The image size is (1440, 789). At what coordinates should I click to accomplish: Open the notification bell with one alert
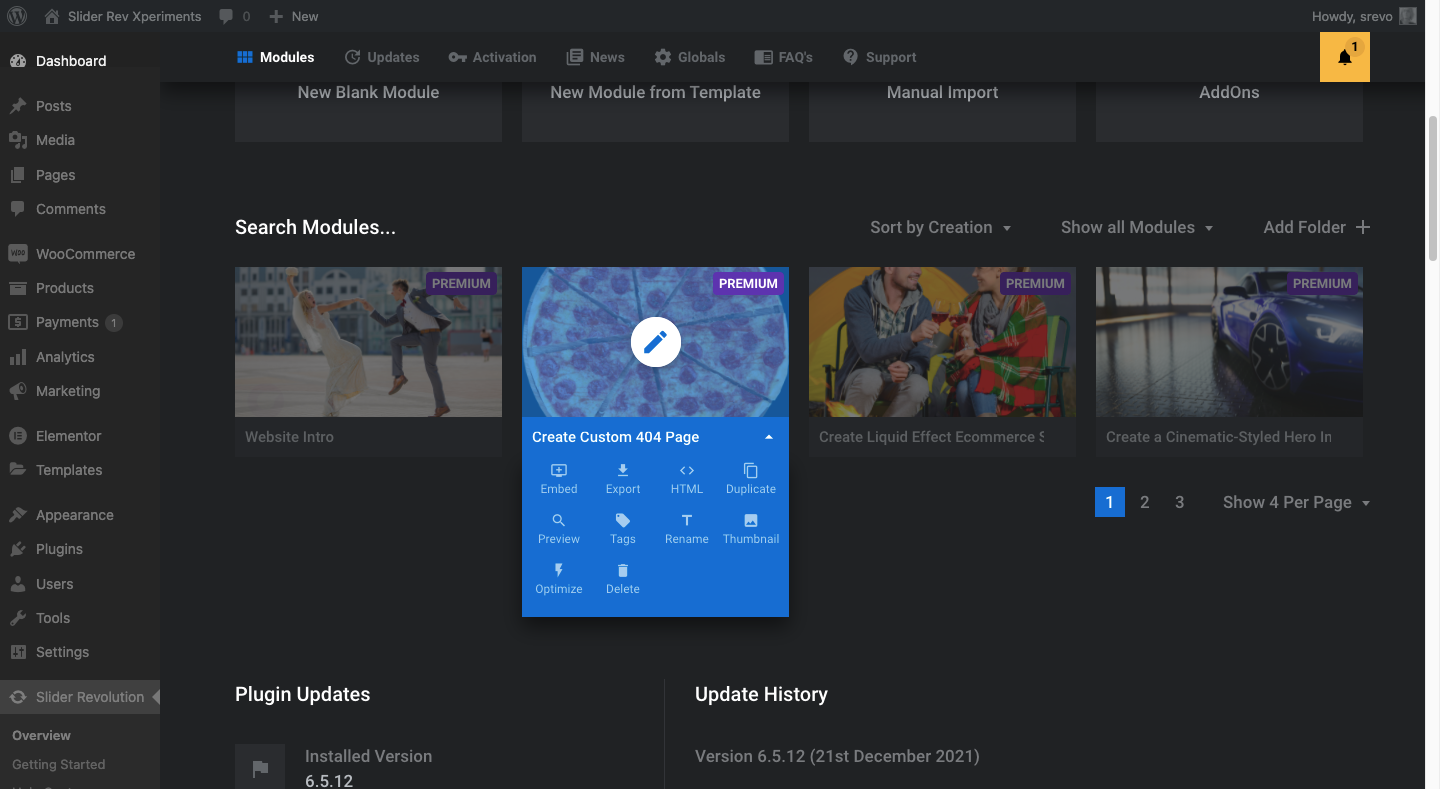1345,57
